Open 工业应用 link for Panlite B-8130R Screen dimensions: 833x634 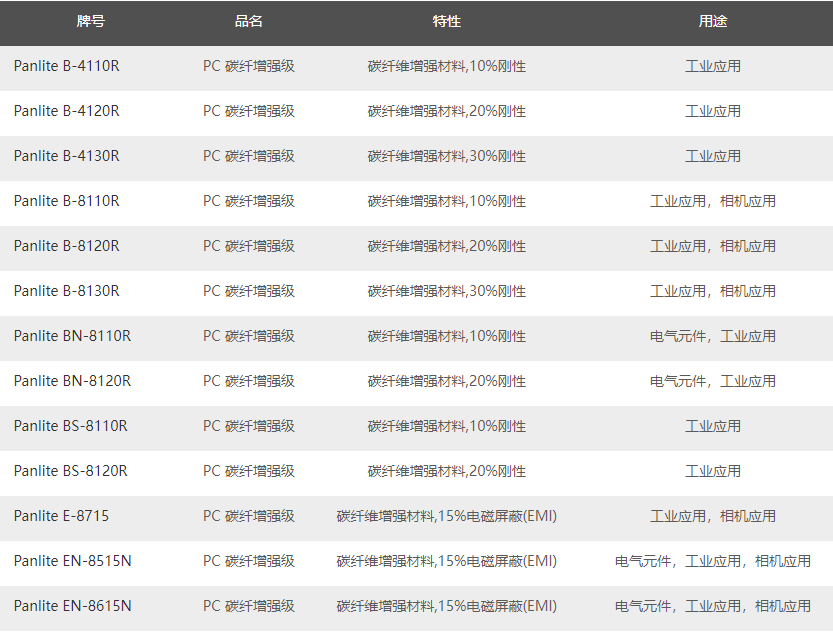pos(678,291)
